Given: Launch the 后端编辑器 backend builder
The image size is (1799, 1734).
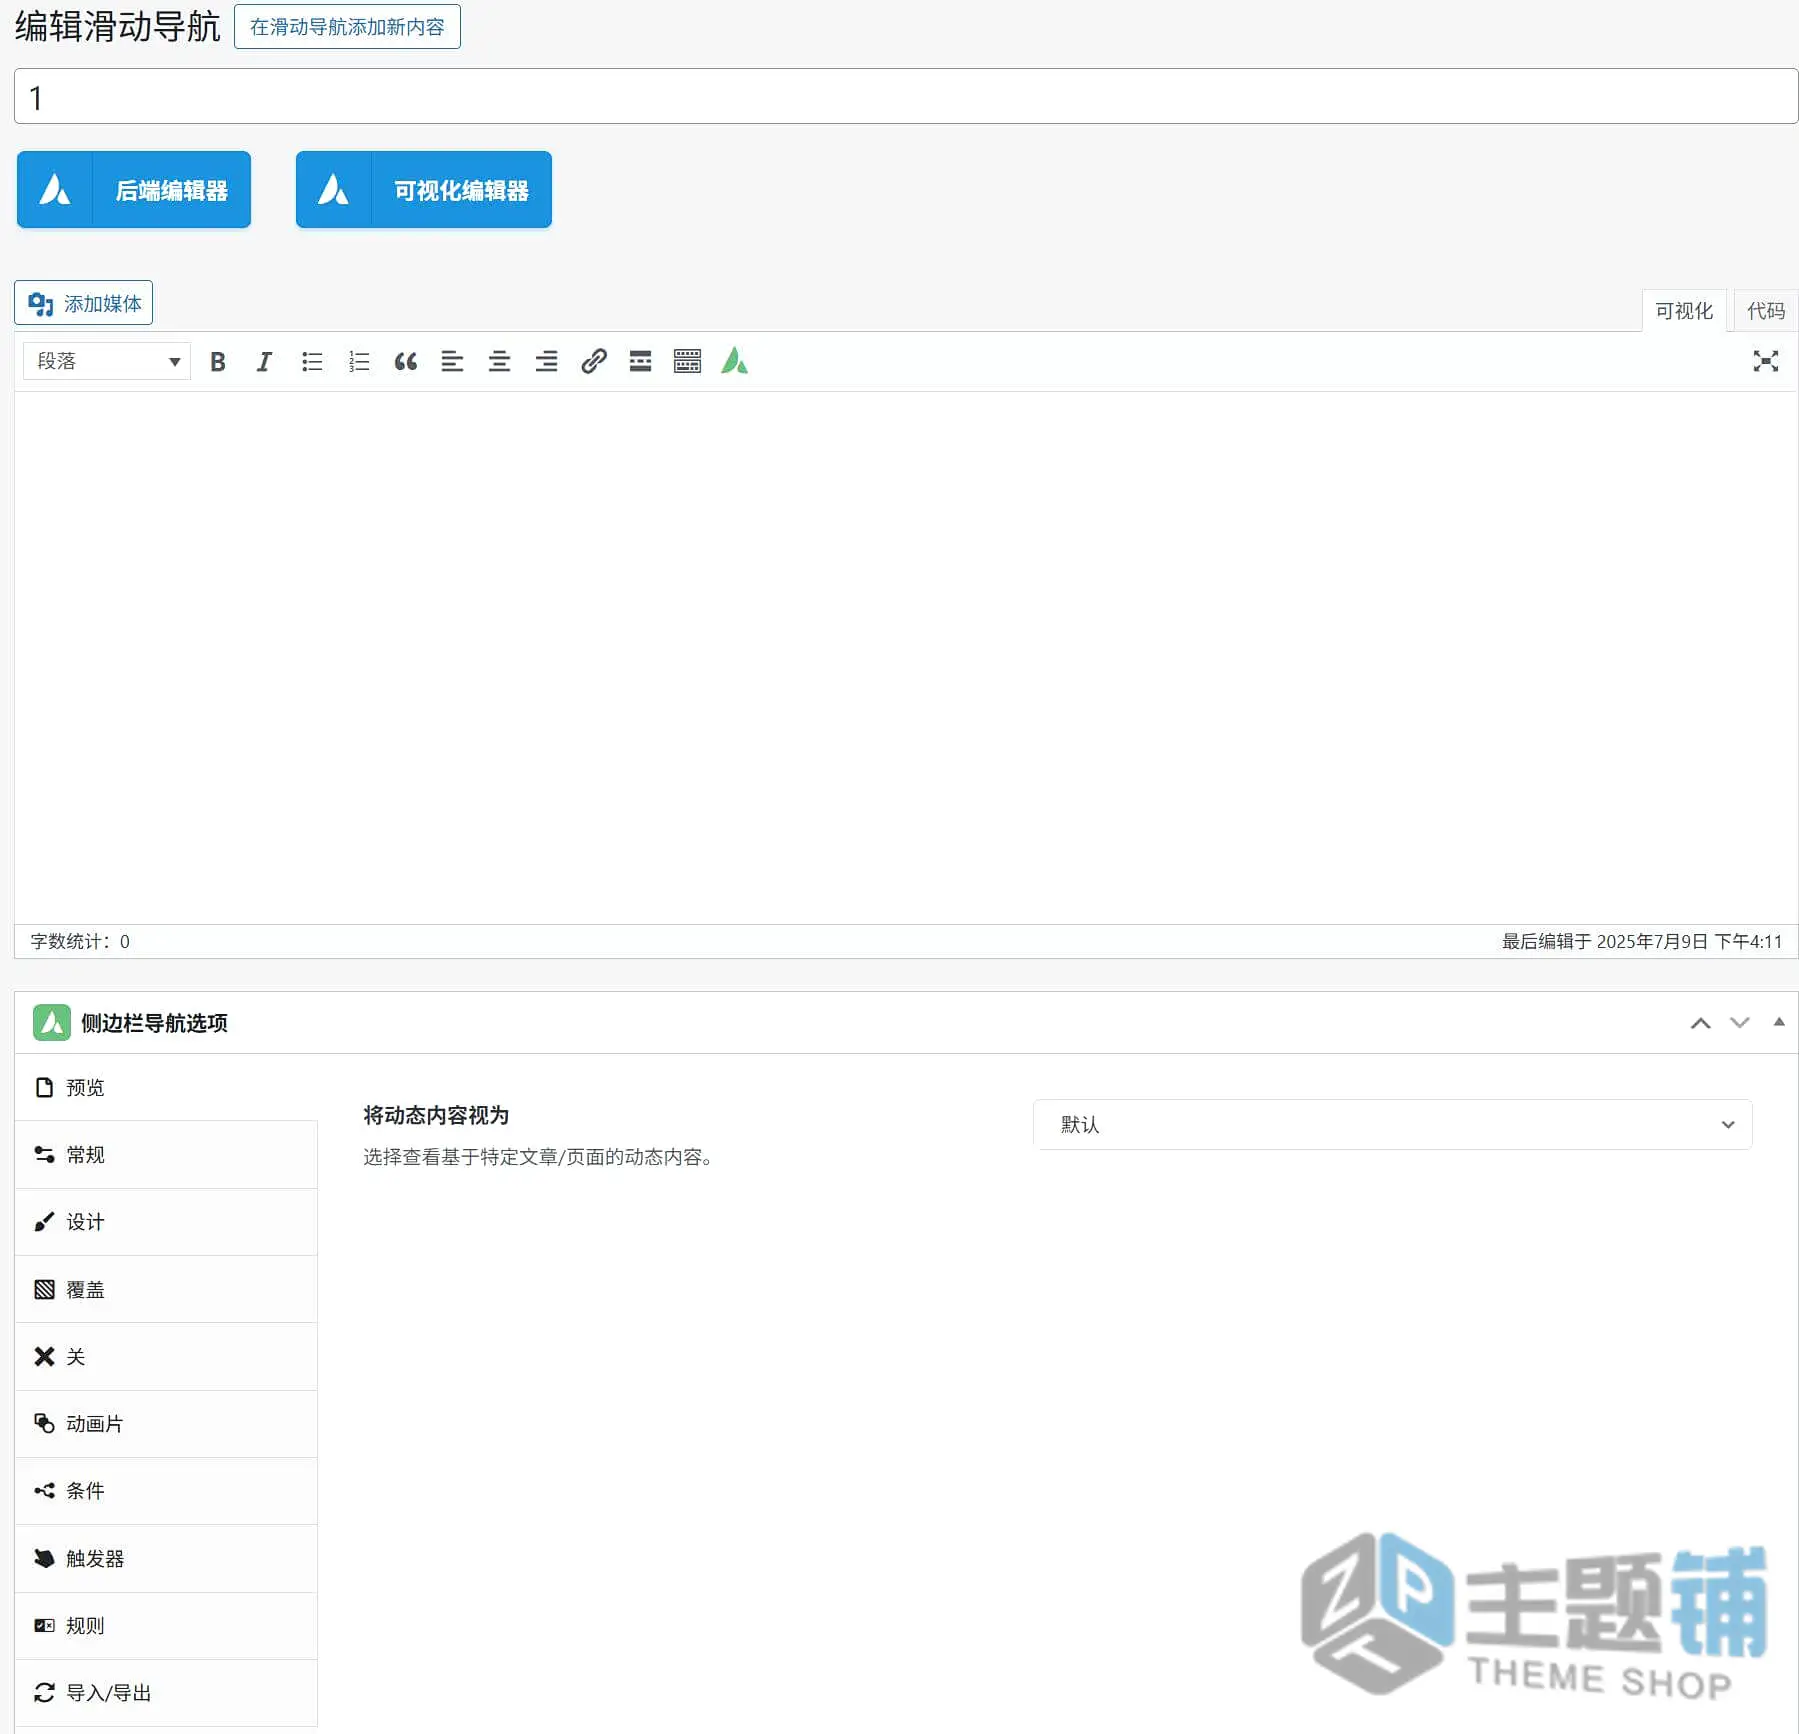Looking at the screenshot, I should (x=134, y=190).
